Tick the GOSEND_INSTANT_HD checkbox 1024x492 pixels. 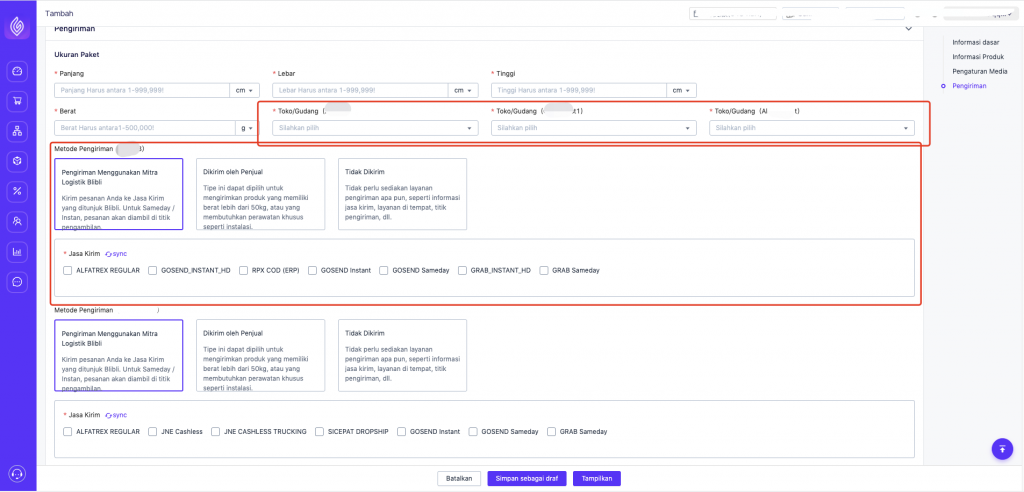tap(153, 270)
